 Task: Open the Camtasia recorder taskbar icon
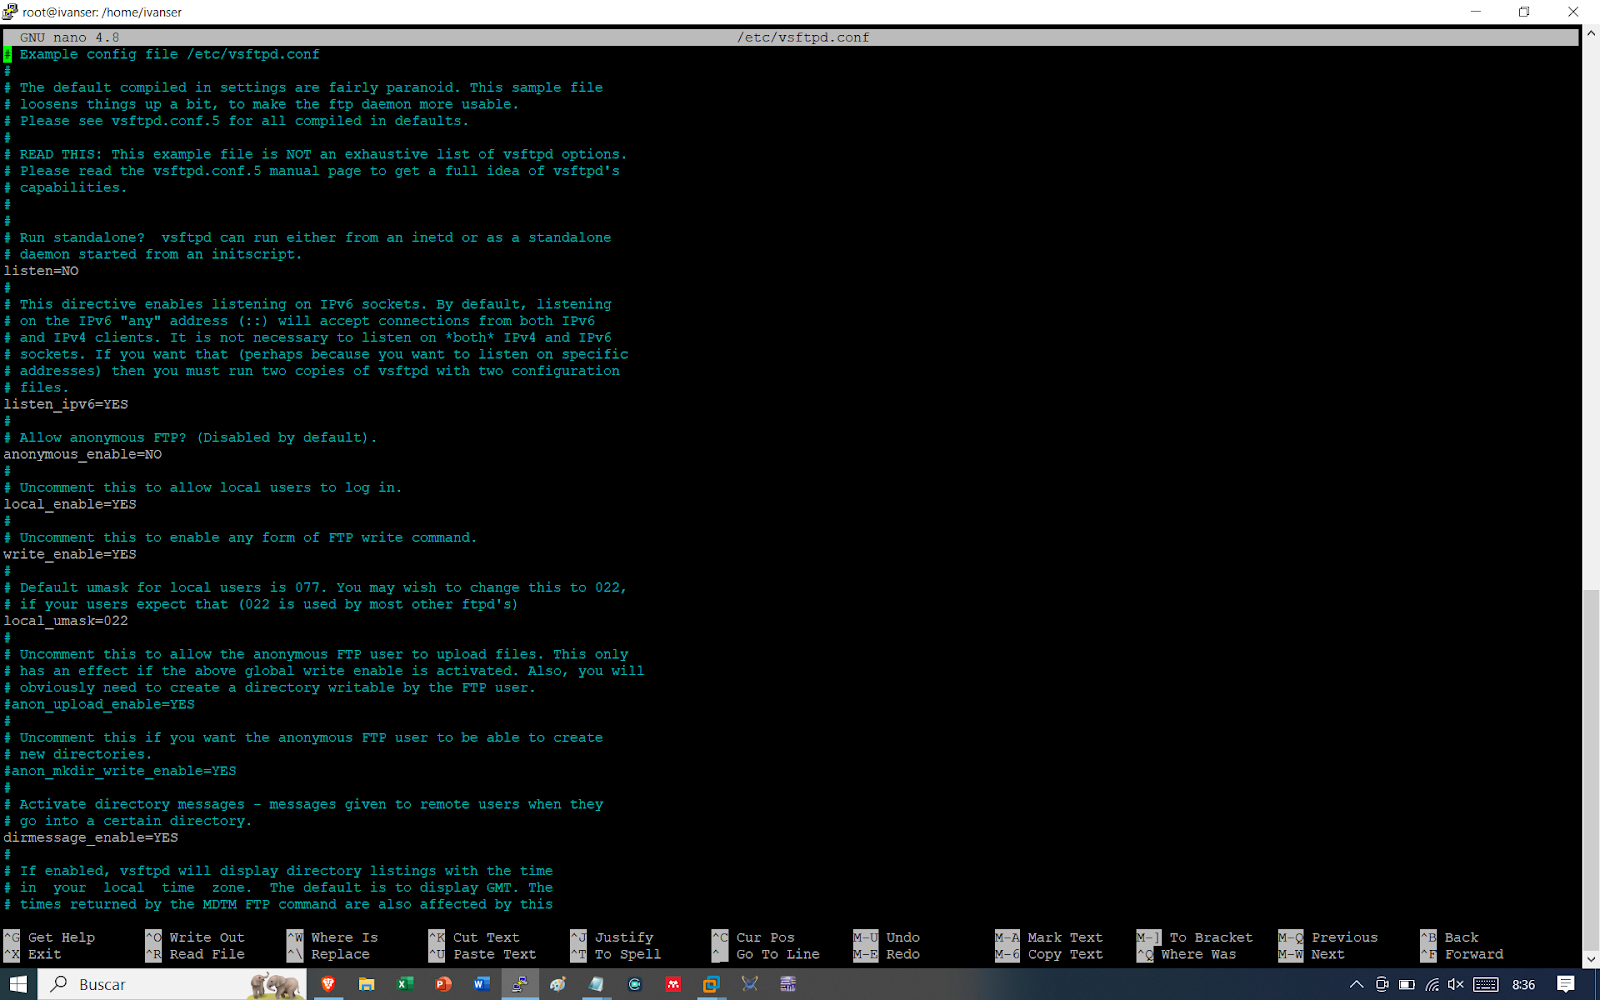(635, 984)
